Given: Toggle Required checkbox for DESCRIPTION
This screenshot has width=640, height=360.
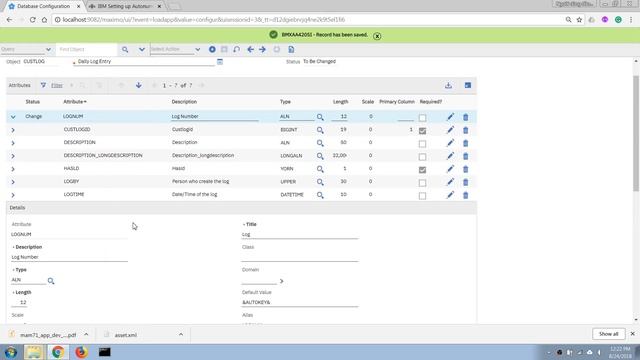Looking at the screenshot, I should [422, 144].
